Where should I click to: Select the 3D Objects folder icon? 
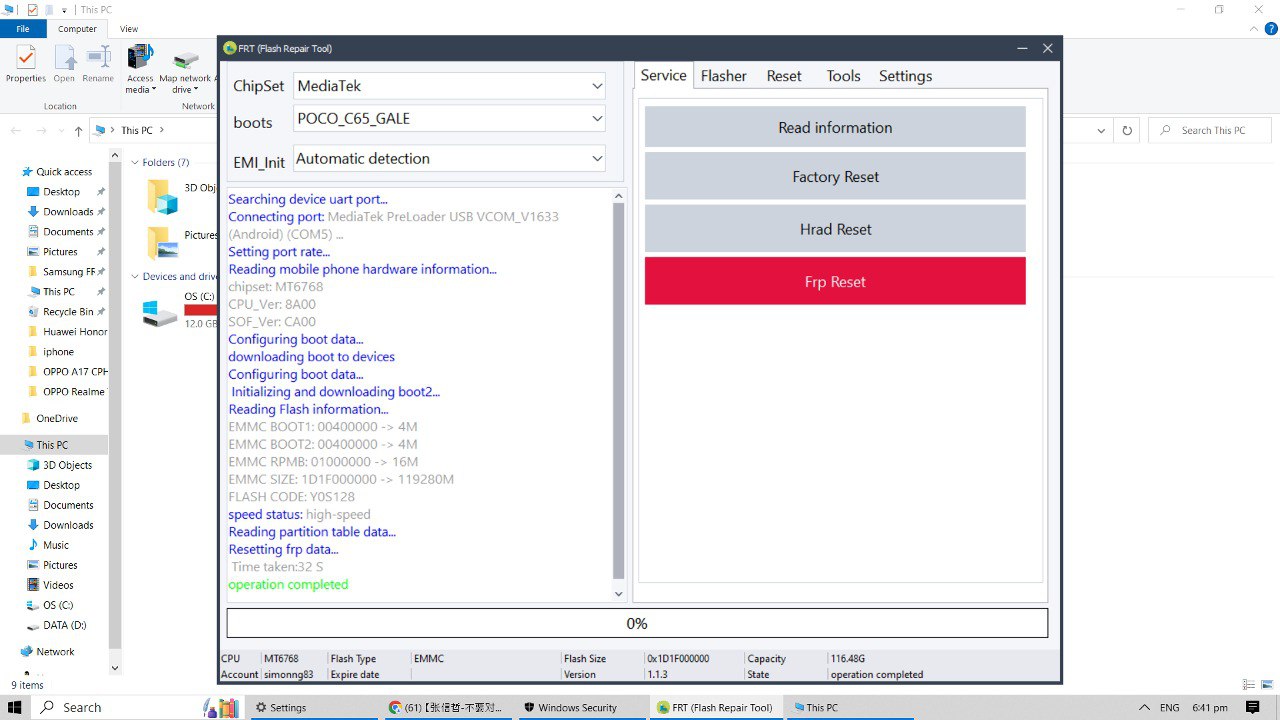click(163, 197)
